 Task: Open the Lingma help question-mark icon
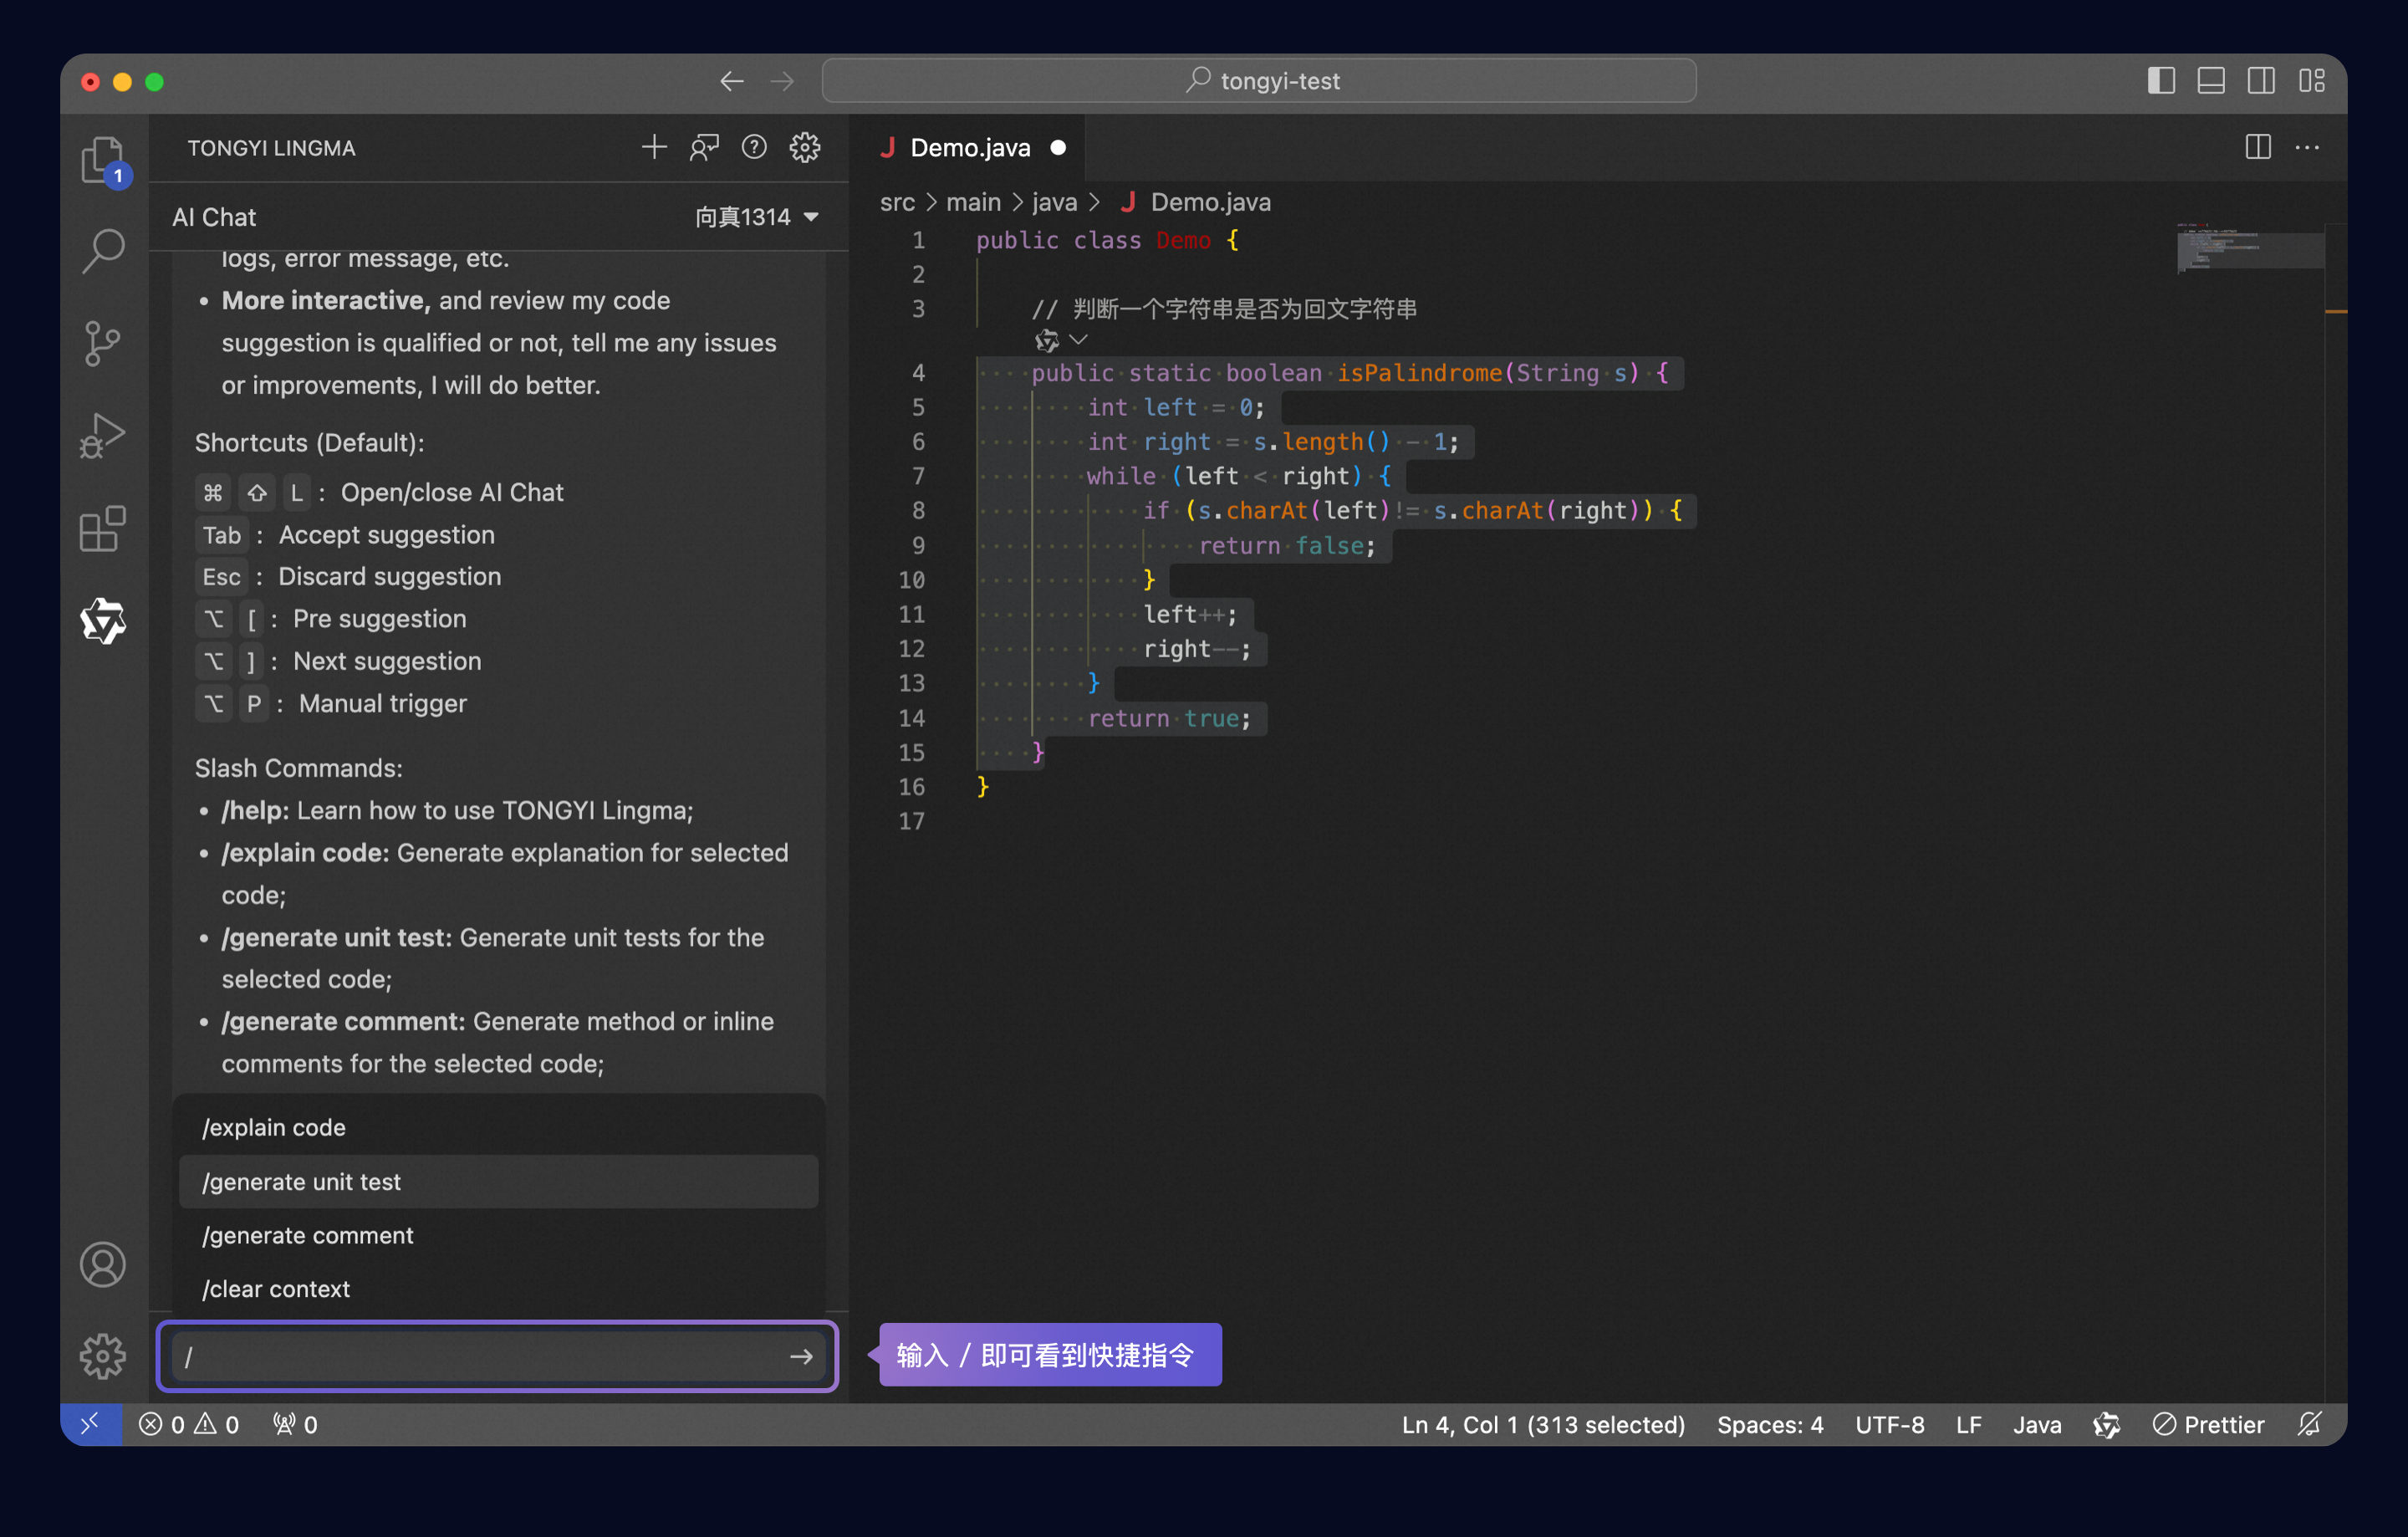coord(754,148)
